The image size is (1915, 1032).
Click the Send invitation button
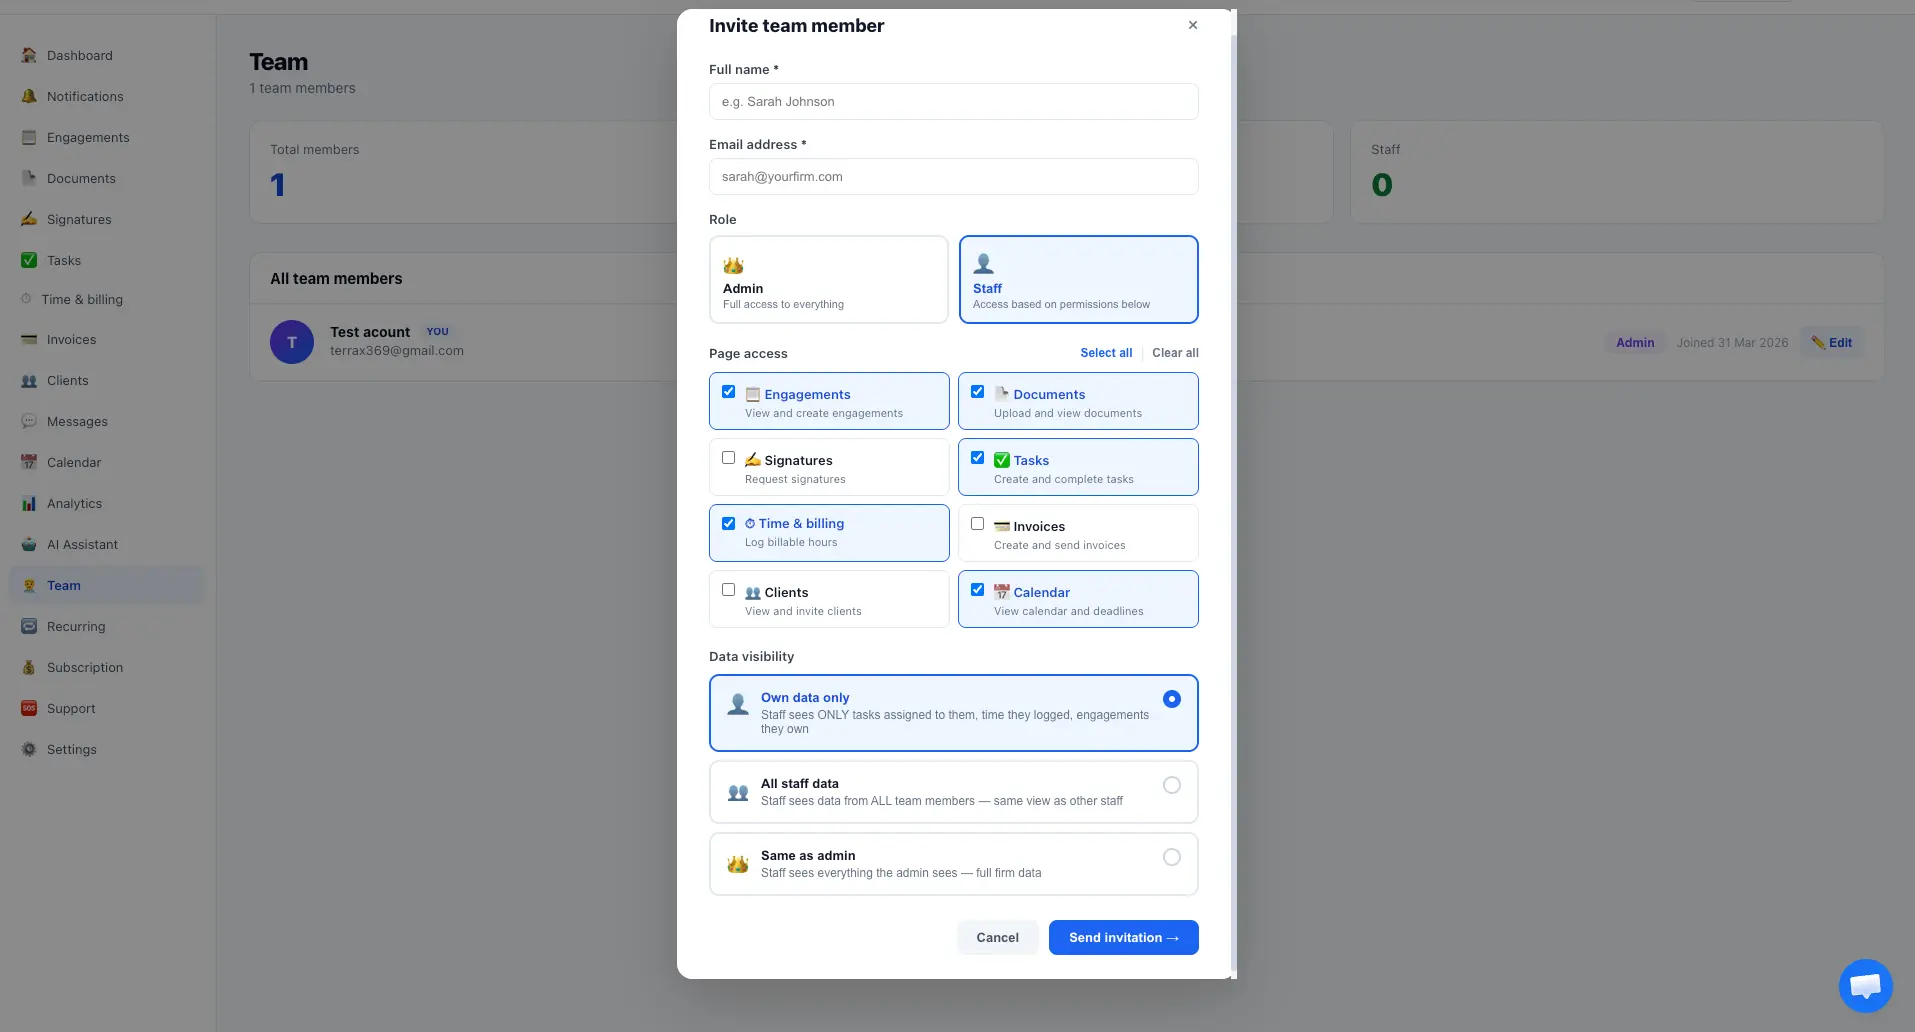[x=1122, y=937]
